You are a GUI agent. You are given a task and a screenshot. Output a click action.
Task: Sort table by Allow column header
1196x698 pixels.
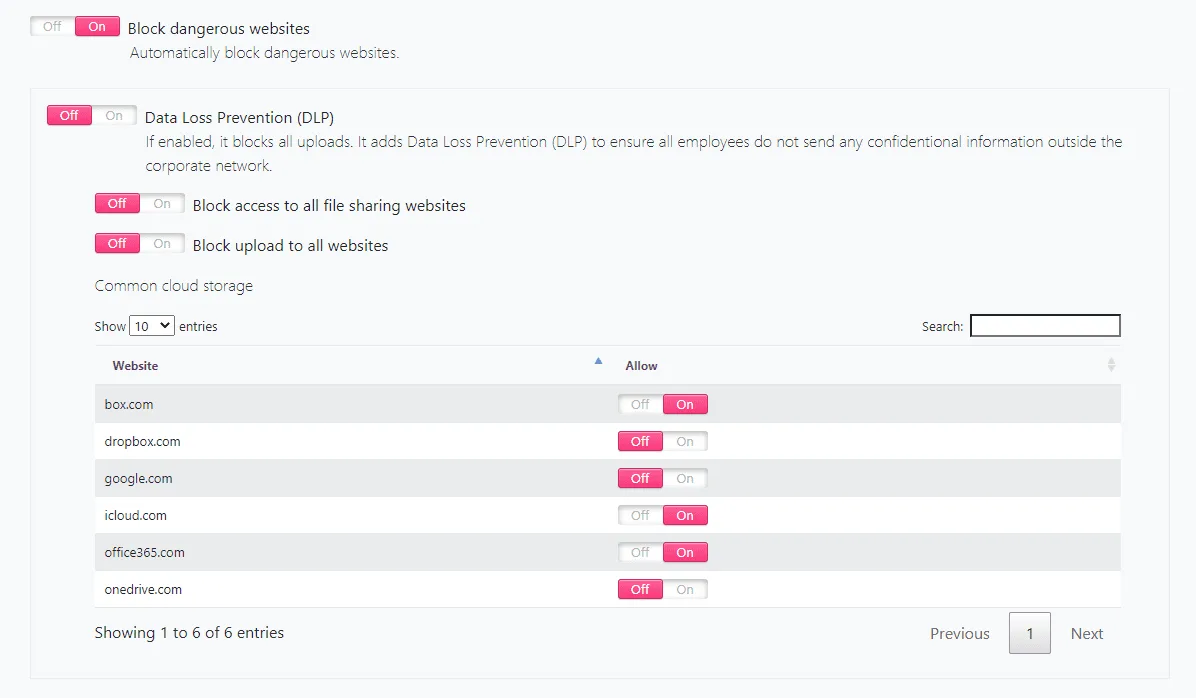pyautogui.click(x=642, y=366)
